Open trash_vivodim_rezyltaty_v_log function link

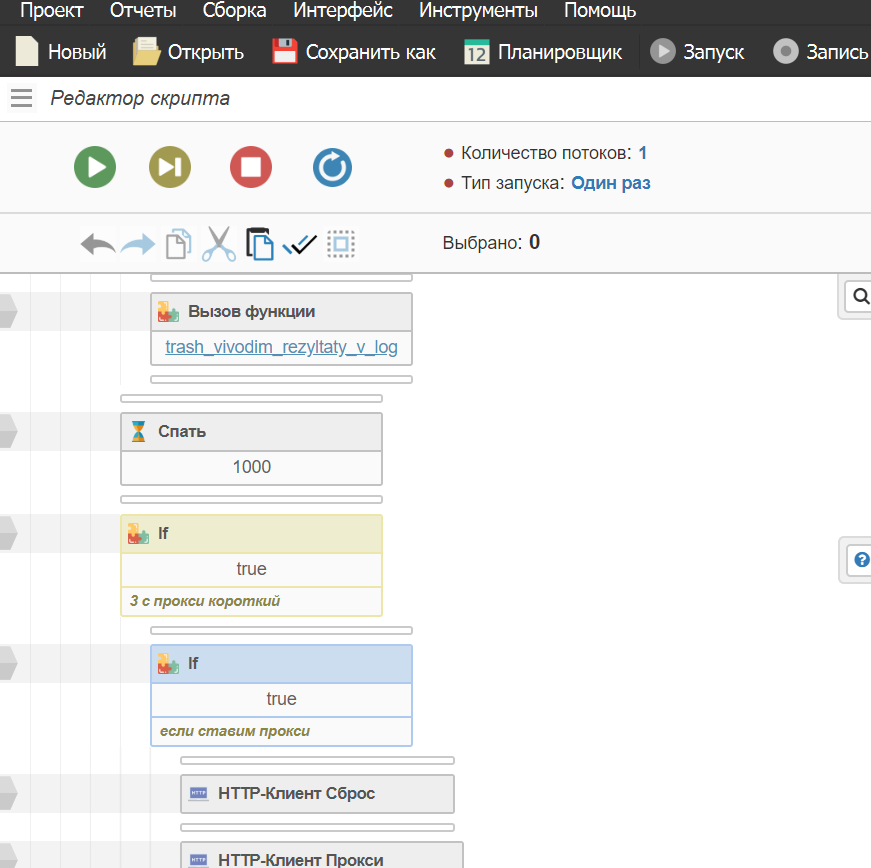(281, 347)
